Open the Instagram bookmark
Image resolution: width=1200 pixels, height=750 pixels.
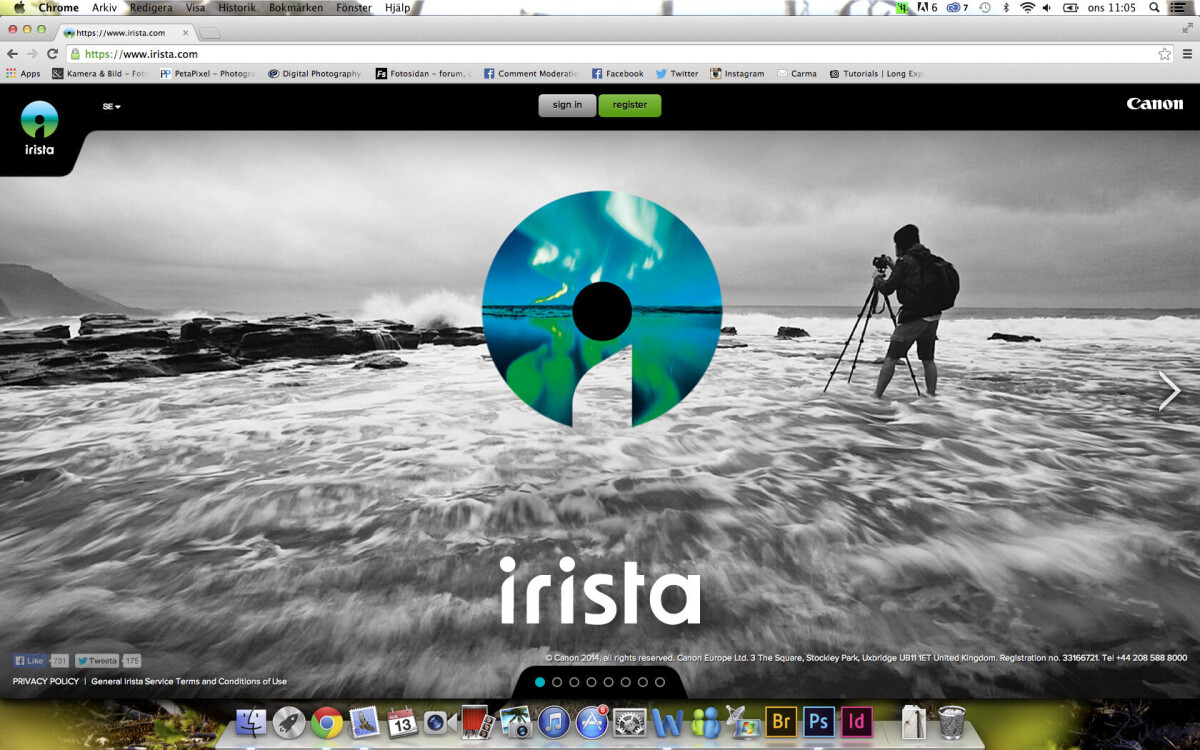(737, 74)
